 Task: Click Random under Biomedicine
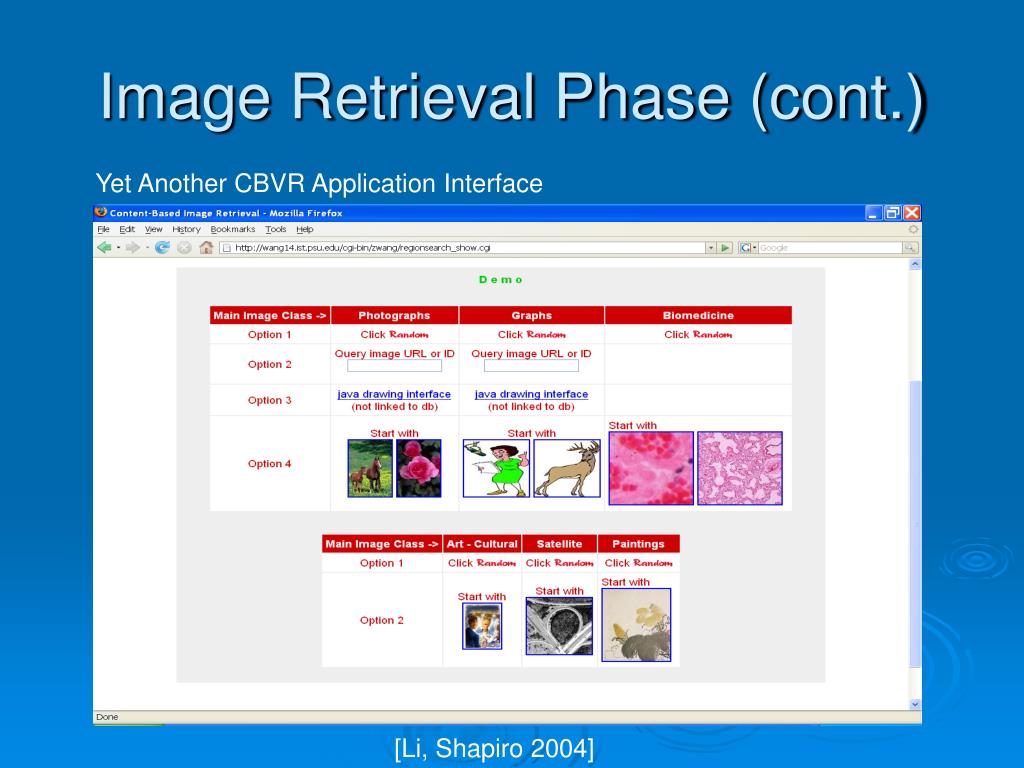click(712, 334)
